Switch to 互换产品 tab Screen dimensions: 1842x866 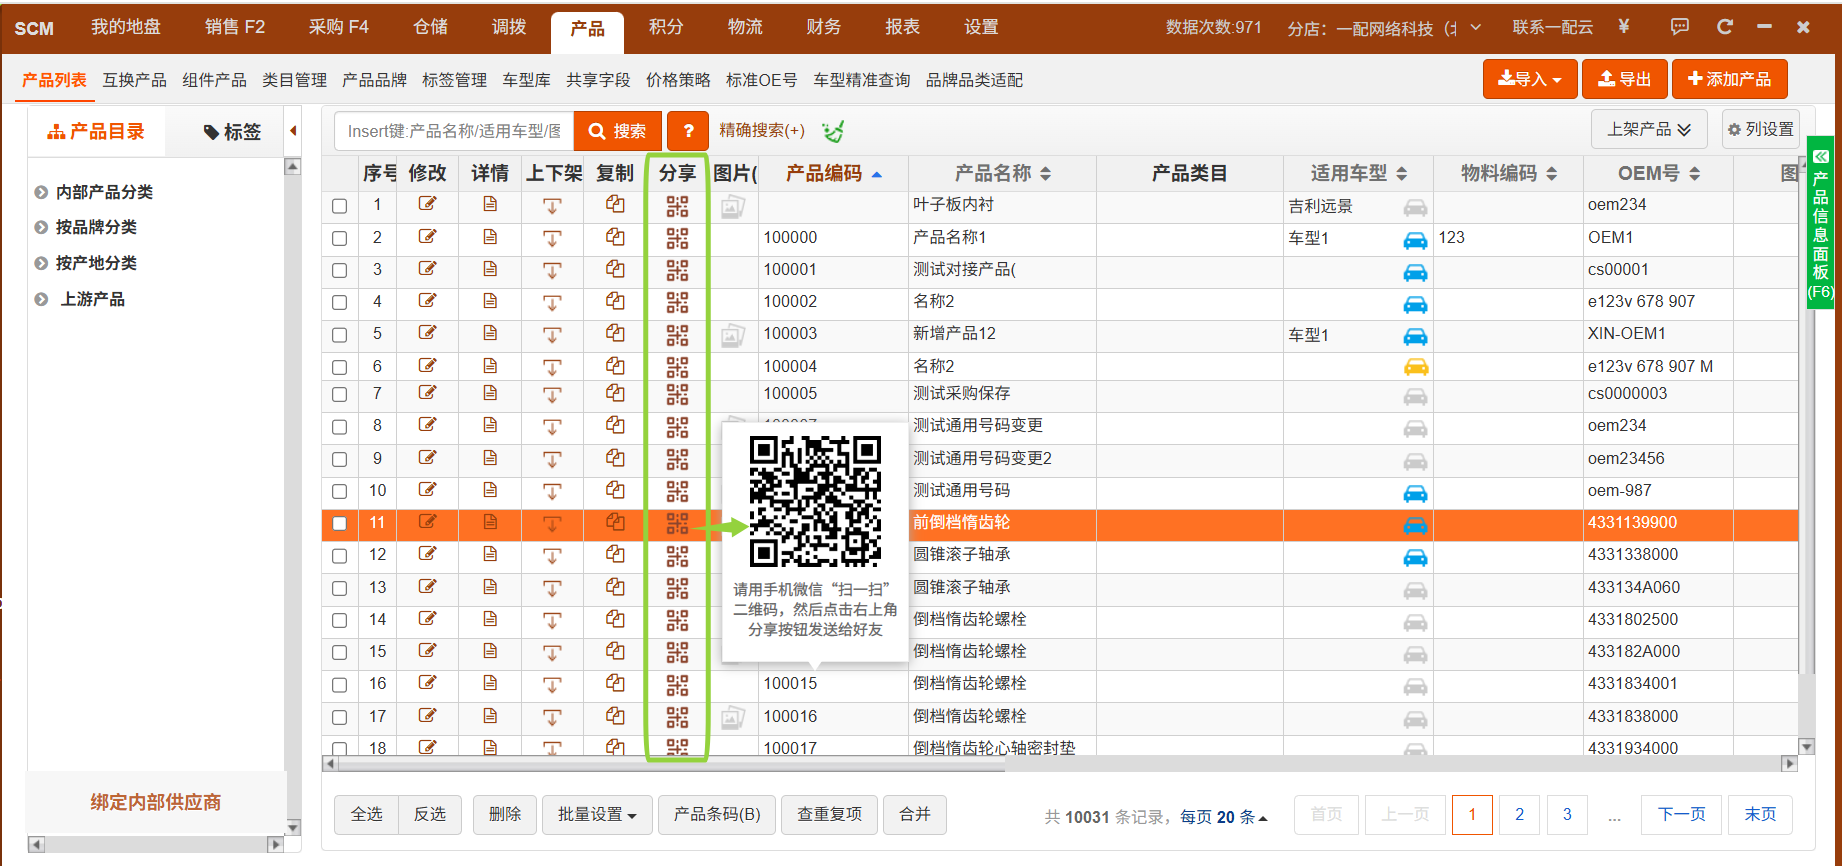click(x=134, y=80)
